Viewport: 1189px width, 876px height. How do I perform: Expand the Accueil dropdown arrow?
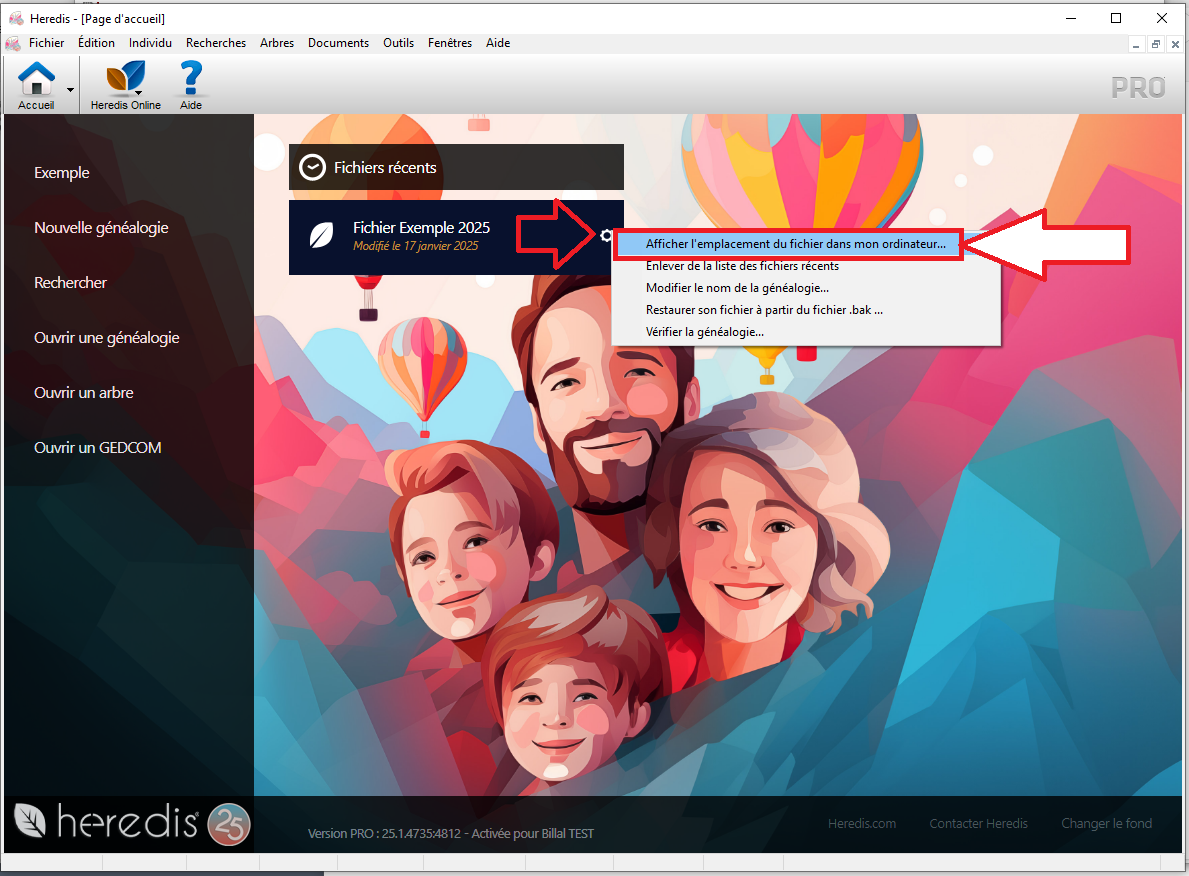(70, 90)
